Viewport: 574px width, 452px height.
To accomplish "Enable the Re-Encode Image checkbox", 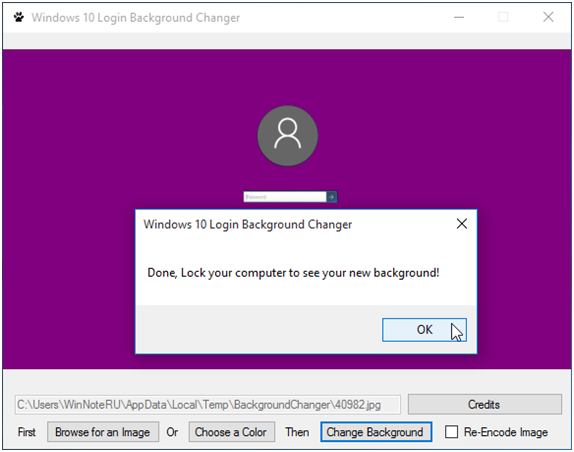I will tap(451, 432).
